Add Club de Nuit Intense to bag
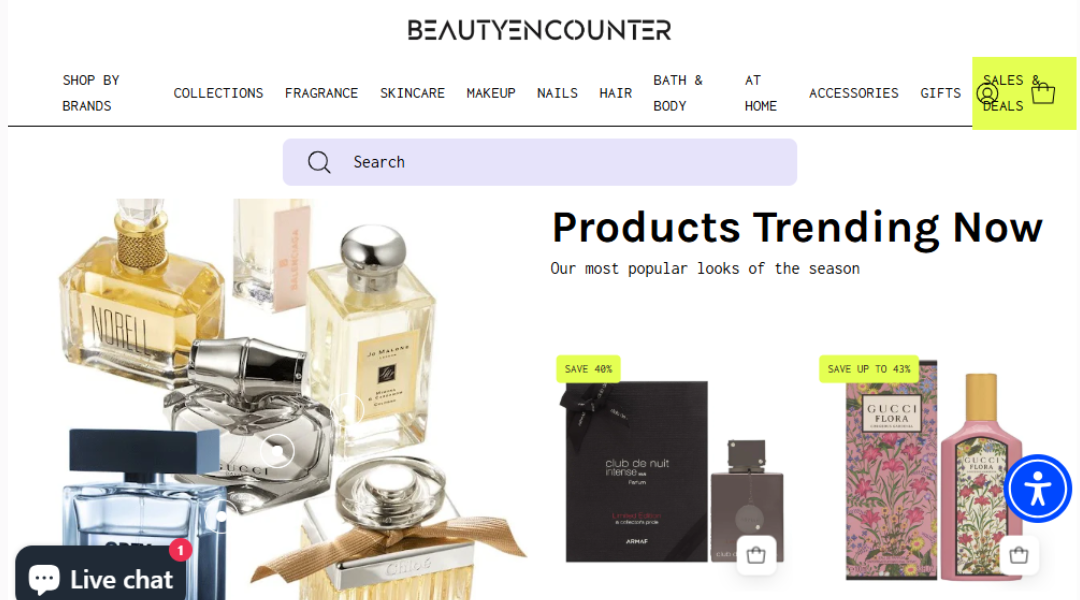Image resolution: width=1080 pixels, height=600 pixels. click(756, 555)
